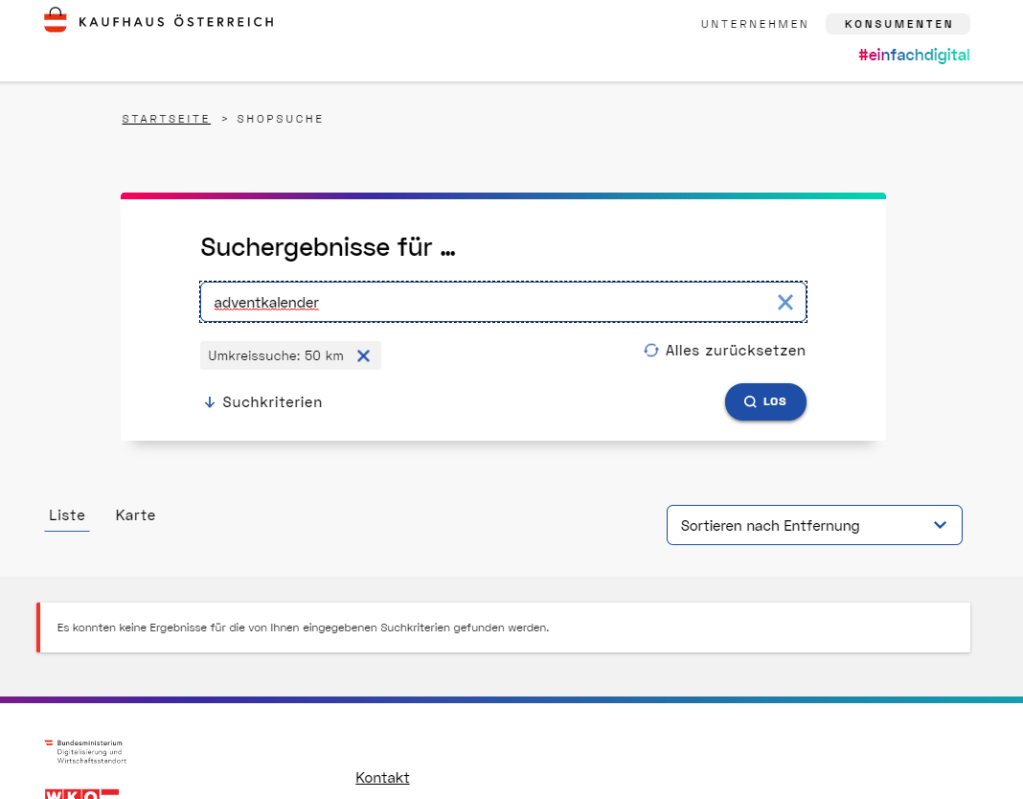Screen dimensions: 1023x799
Task: Remove the Umkreissuche 50 km filter chip
Action: click(x=364, y=356)
